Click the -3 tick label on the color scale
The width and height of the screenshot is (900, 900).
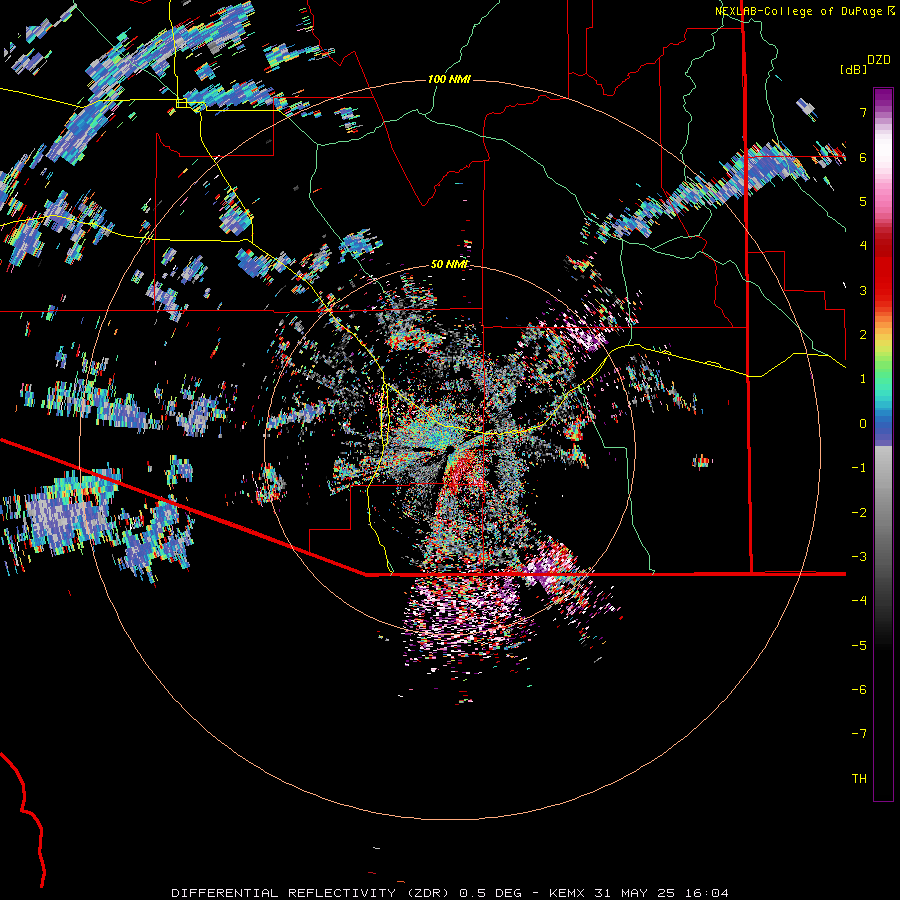pos(859,557)
